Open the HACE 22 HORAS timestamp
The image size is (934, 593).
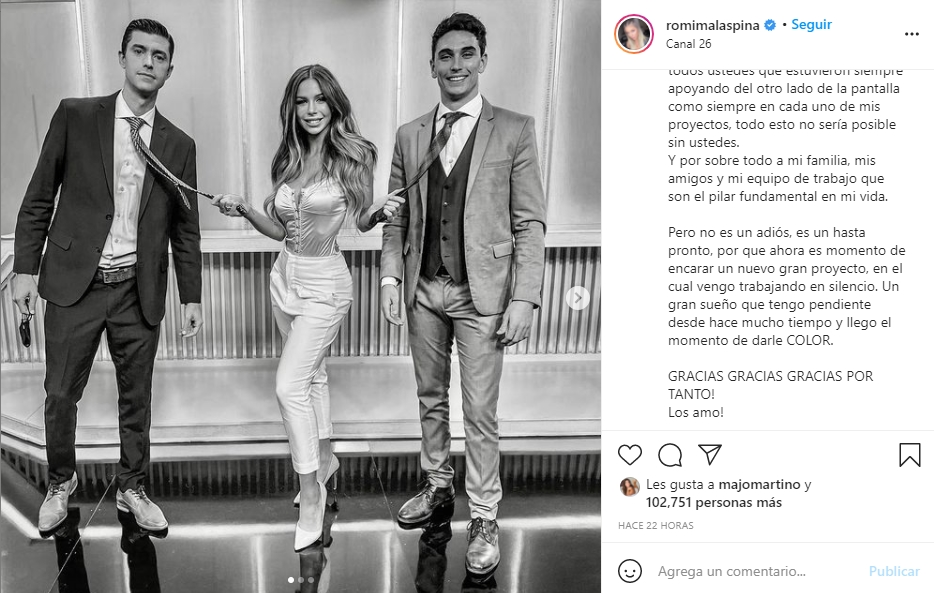[x=656, y=525]
